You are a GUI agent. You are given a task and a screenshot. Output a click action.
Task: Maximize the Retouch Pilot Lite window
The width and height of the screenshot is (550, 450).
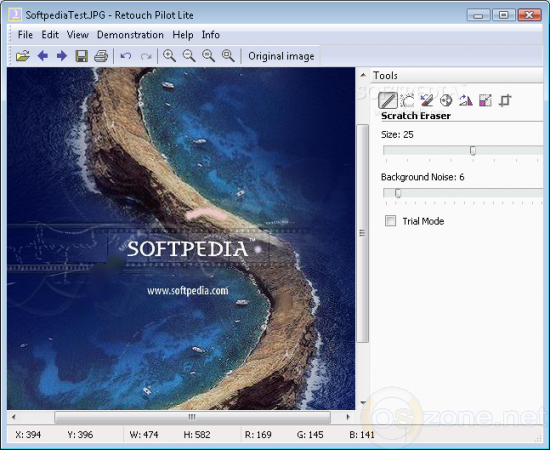(x=503, y=15)
